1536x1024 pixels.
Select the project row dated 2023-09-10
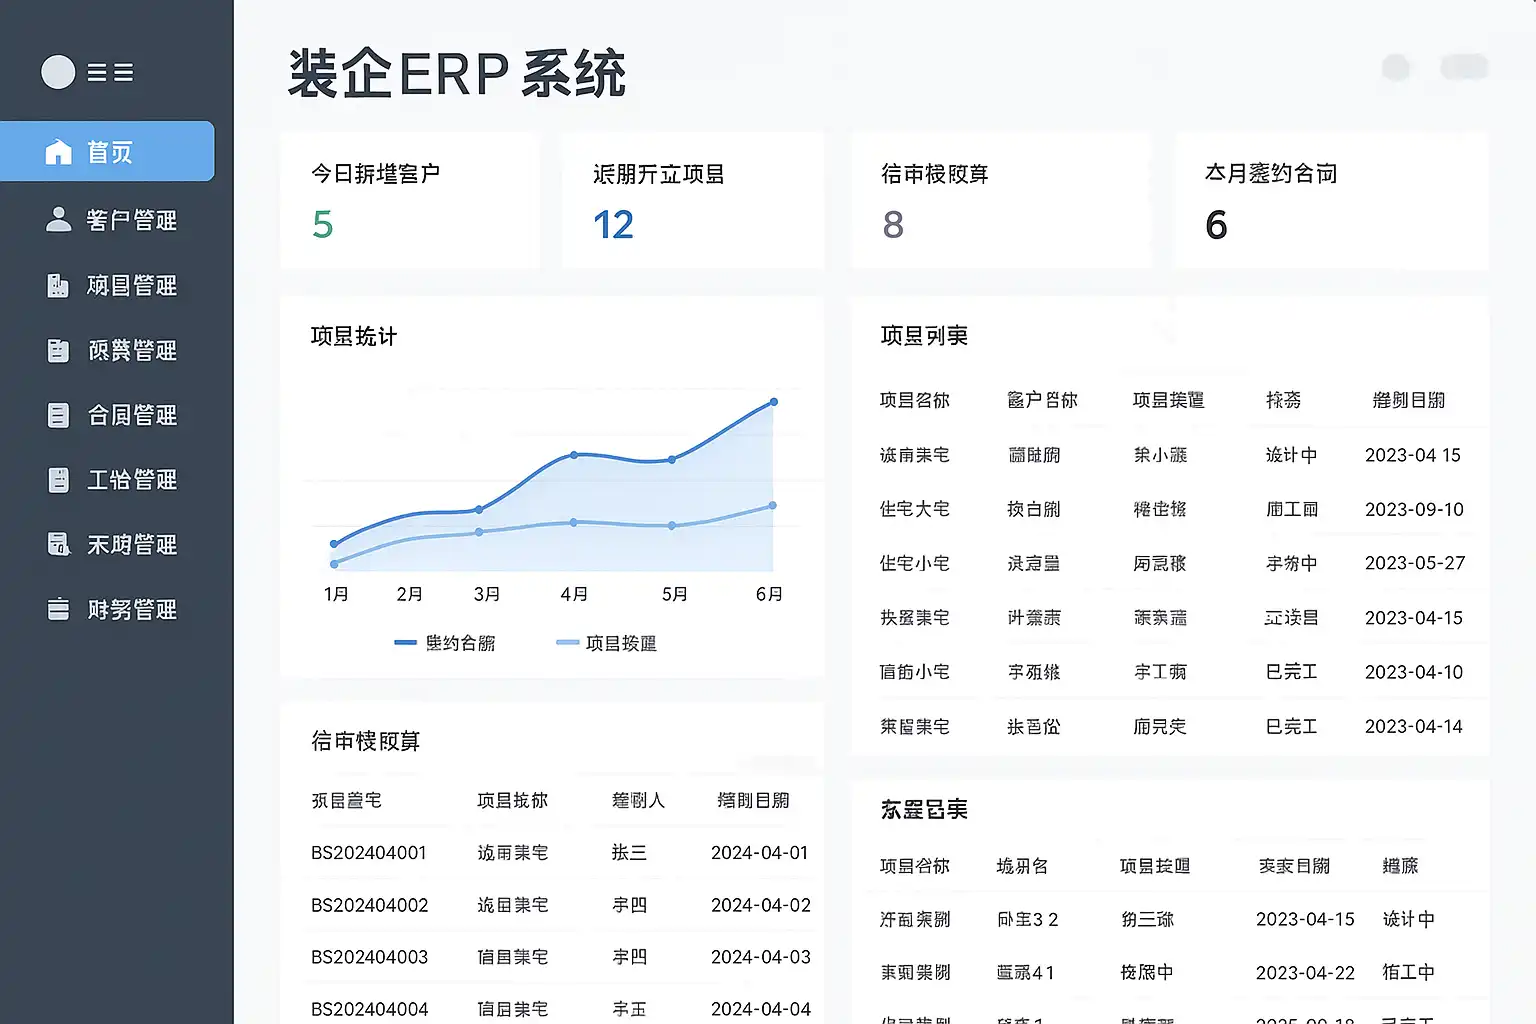pyautogui.click(x=1168, y=509)
